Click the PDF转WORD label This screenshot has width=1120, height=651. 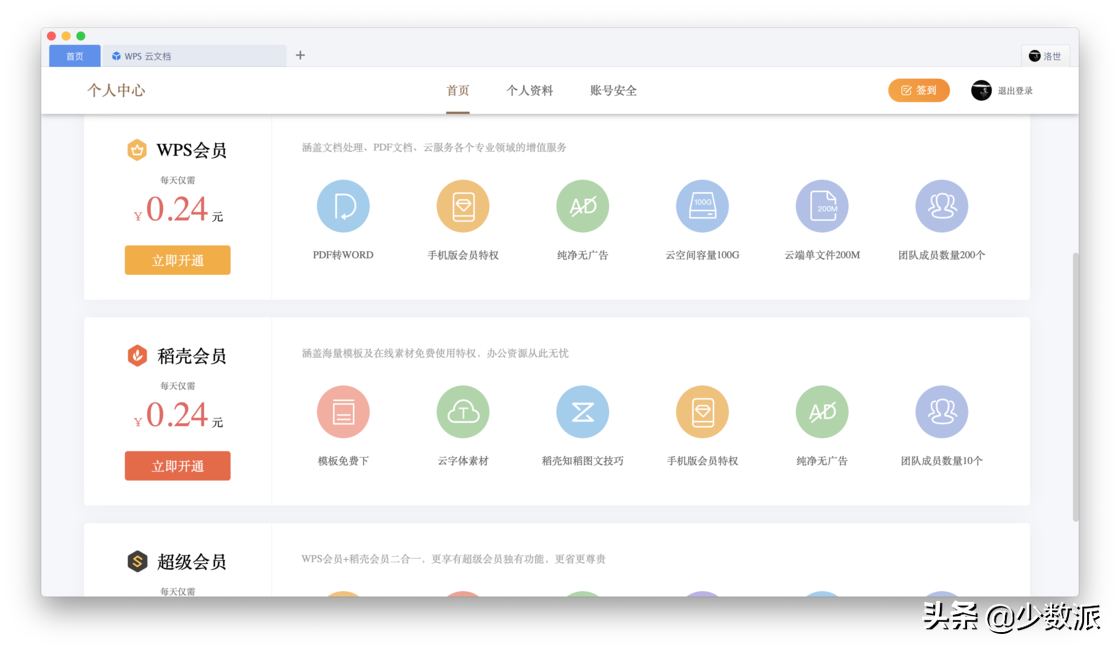[343, 255]
